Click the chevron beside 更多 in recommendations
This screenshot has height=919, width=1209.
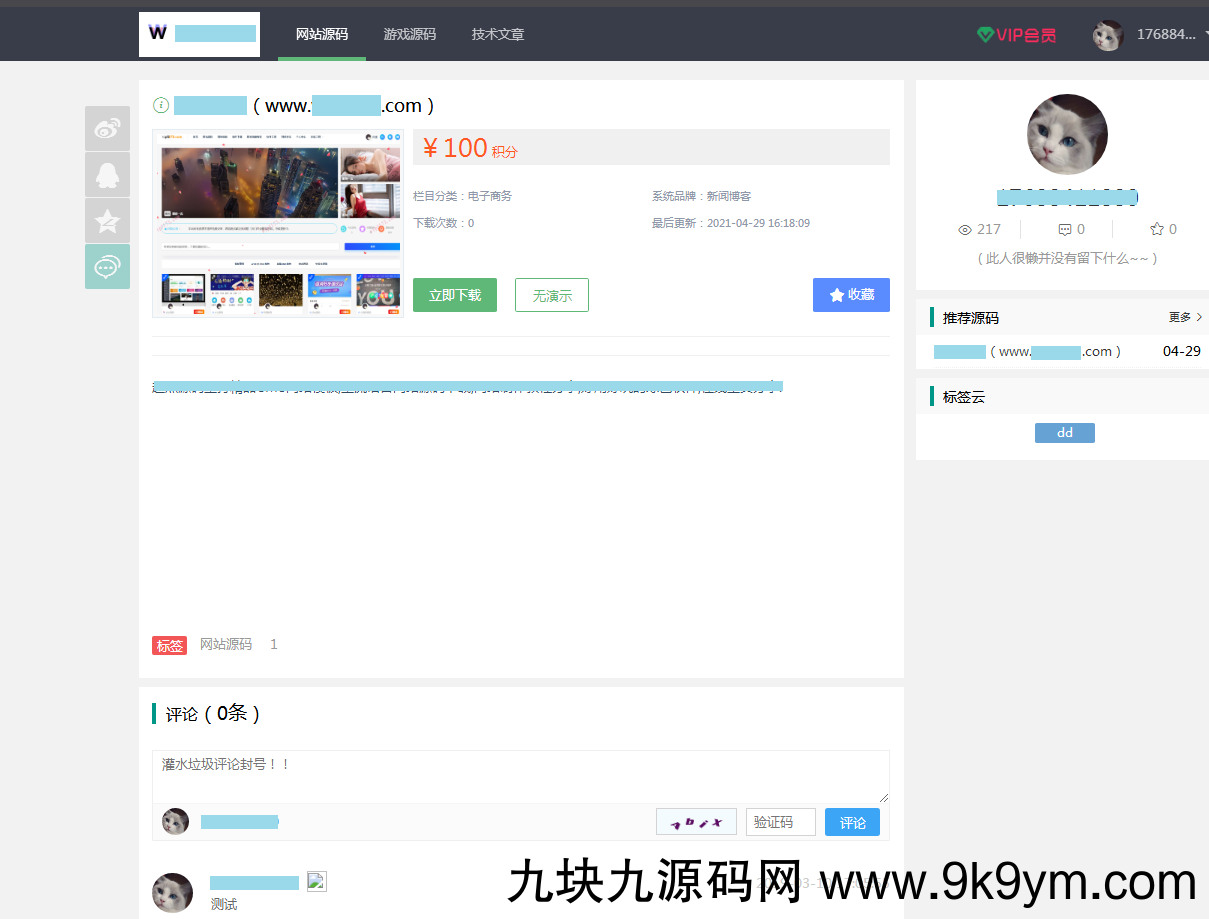point(1197,317)
